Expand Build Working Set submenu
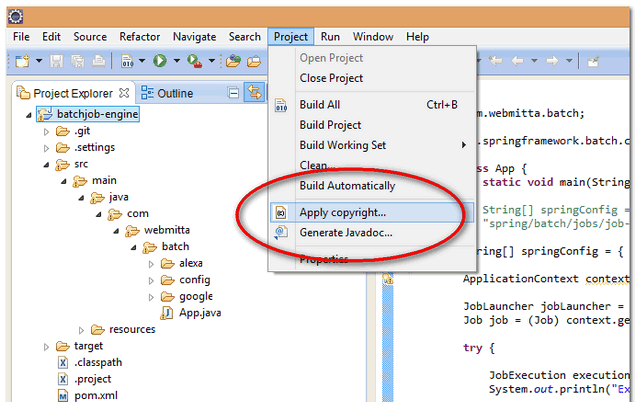The width and height of the screenshot is (636, 402). point(372,146)
